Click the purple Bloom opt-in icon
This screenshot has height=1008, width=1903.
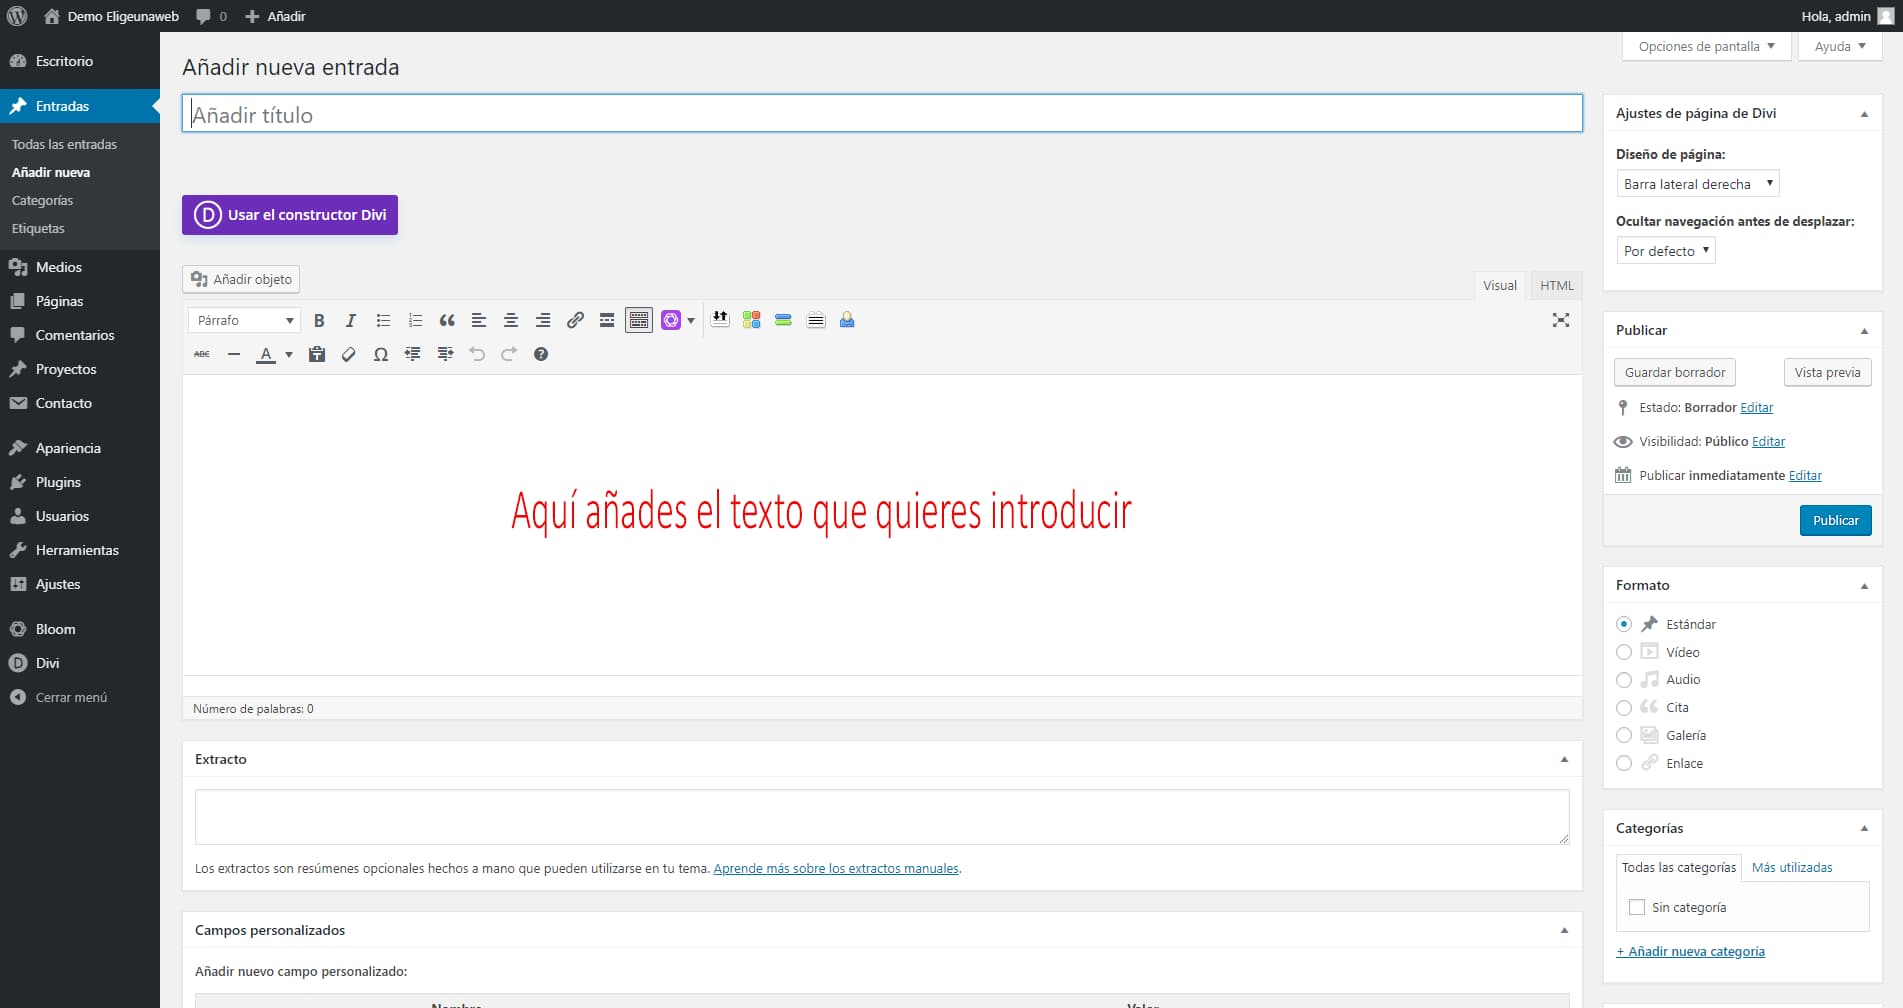[671, 321]
